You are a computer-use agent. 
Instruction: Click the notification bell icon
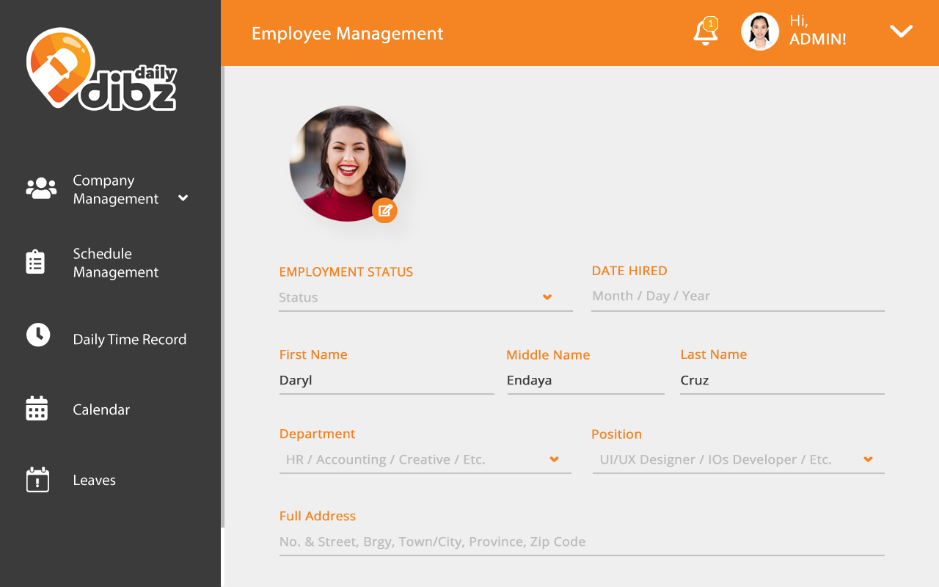[x=705, y=32]
